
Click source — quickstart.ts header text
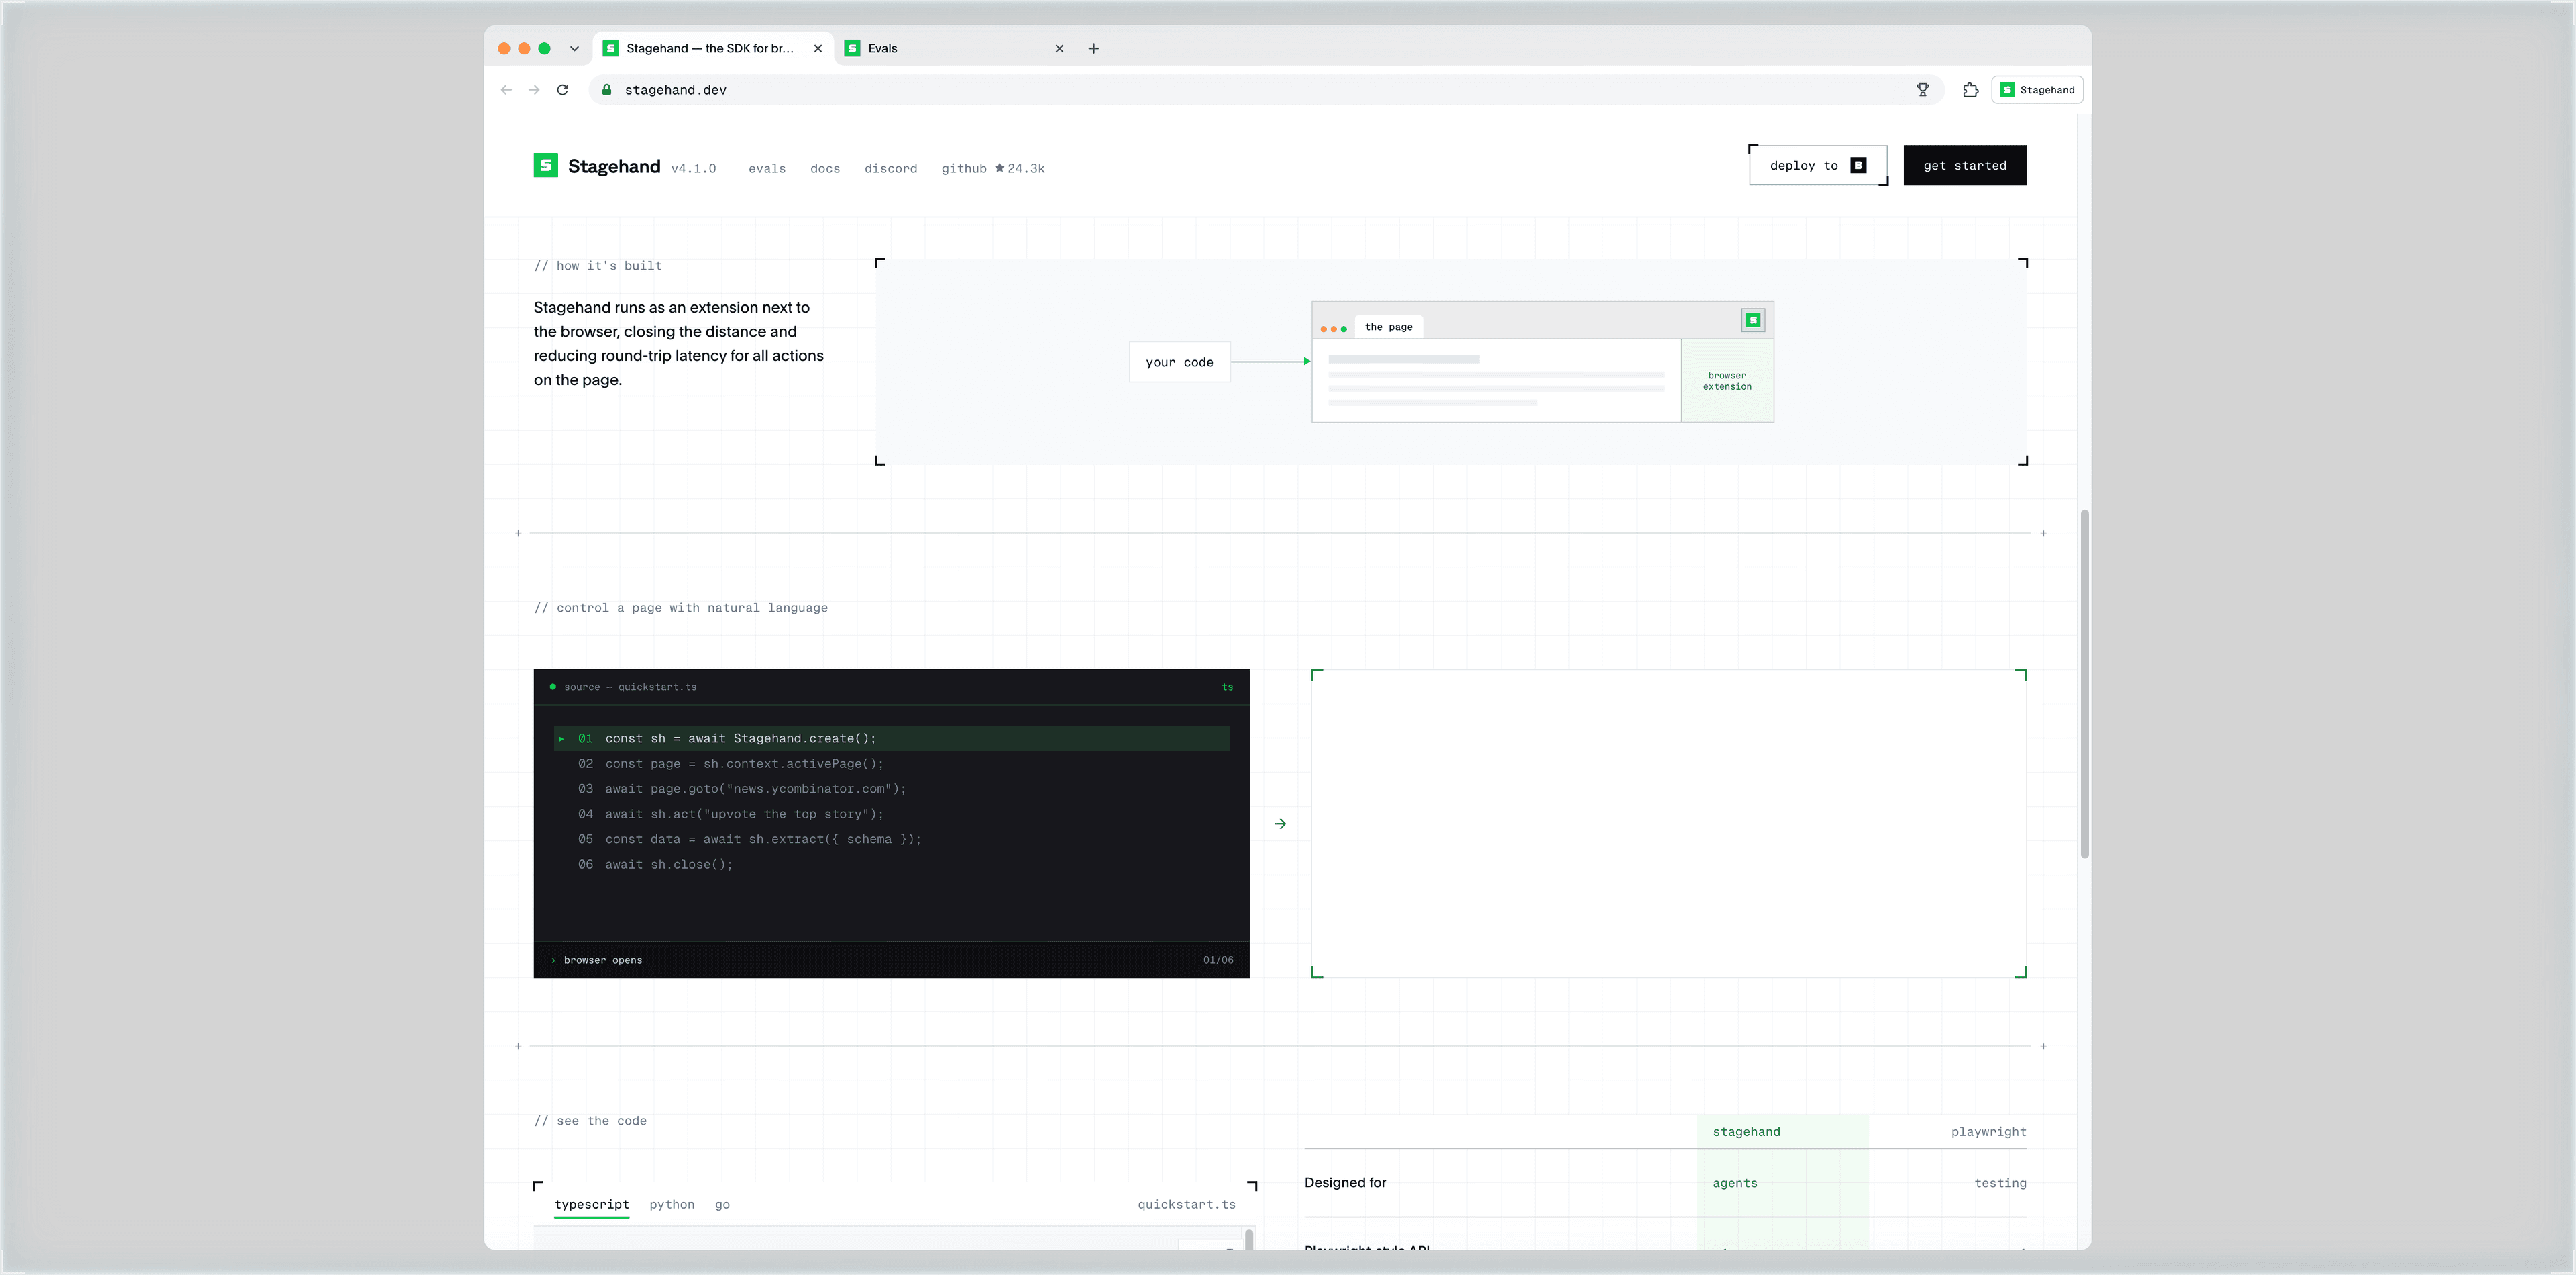(x=630, y=687)
